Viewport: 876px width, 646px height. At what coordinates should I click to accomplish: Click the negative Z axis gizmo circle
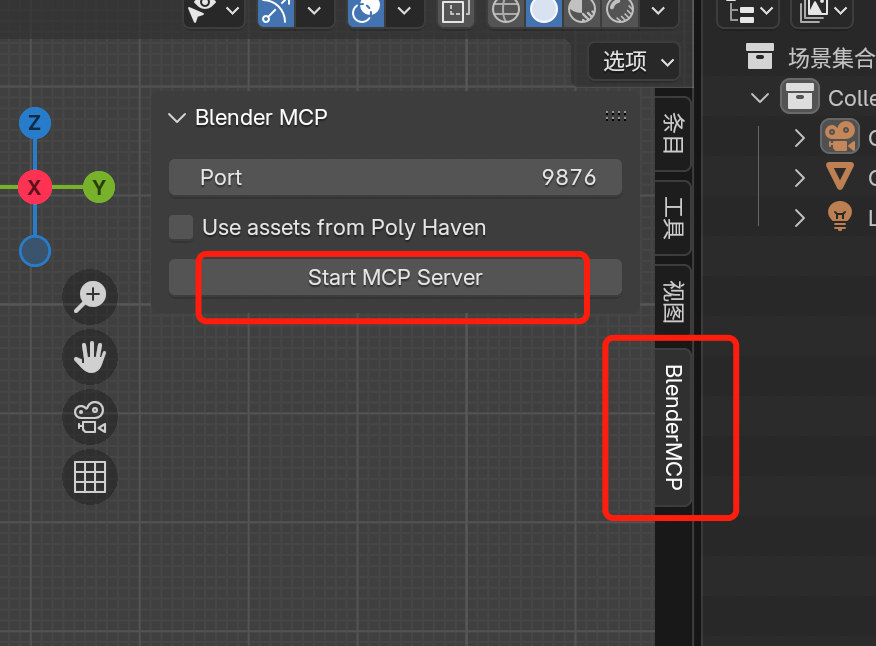(35, 251)
